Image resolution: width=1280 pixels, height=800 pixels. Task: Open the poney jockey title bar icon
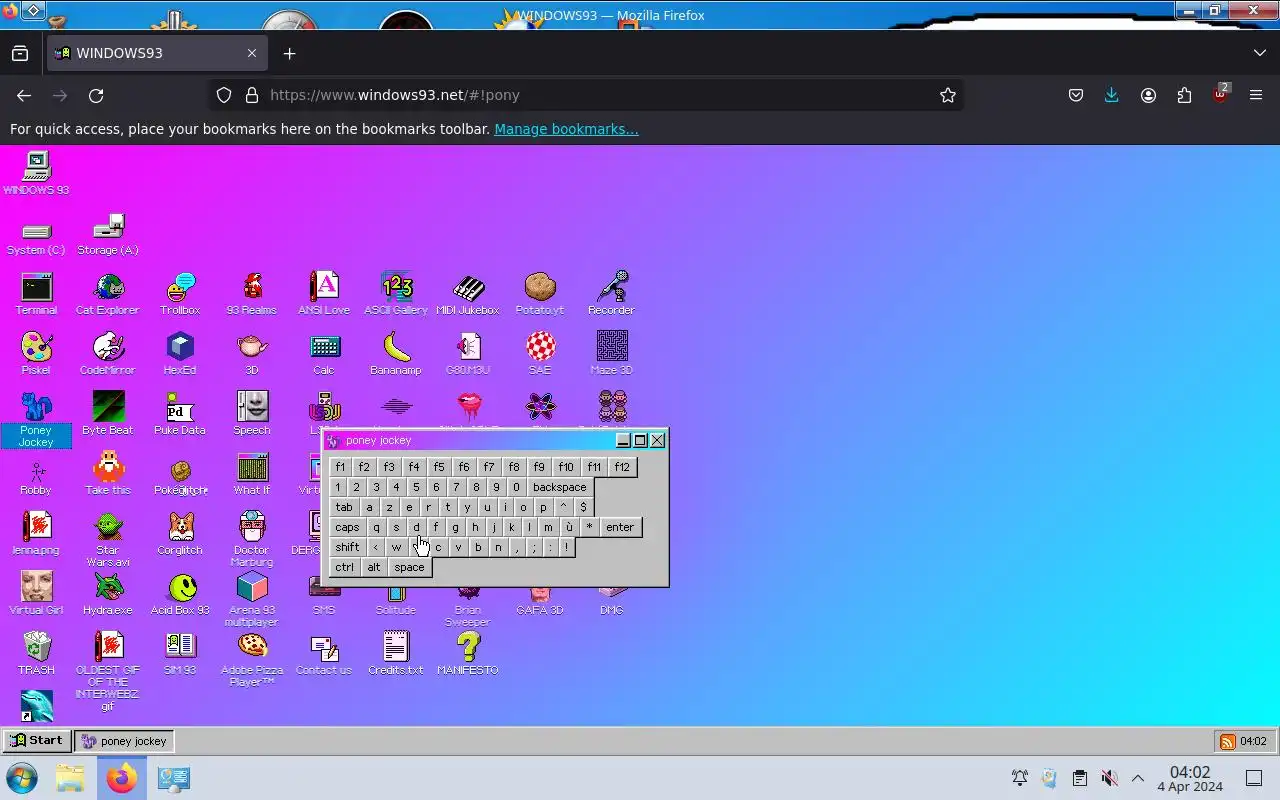[334, 440]
